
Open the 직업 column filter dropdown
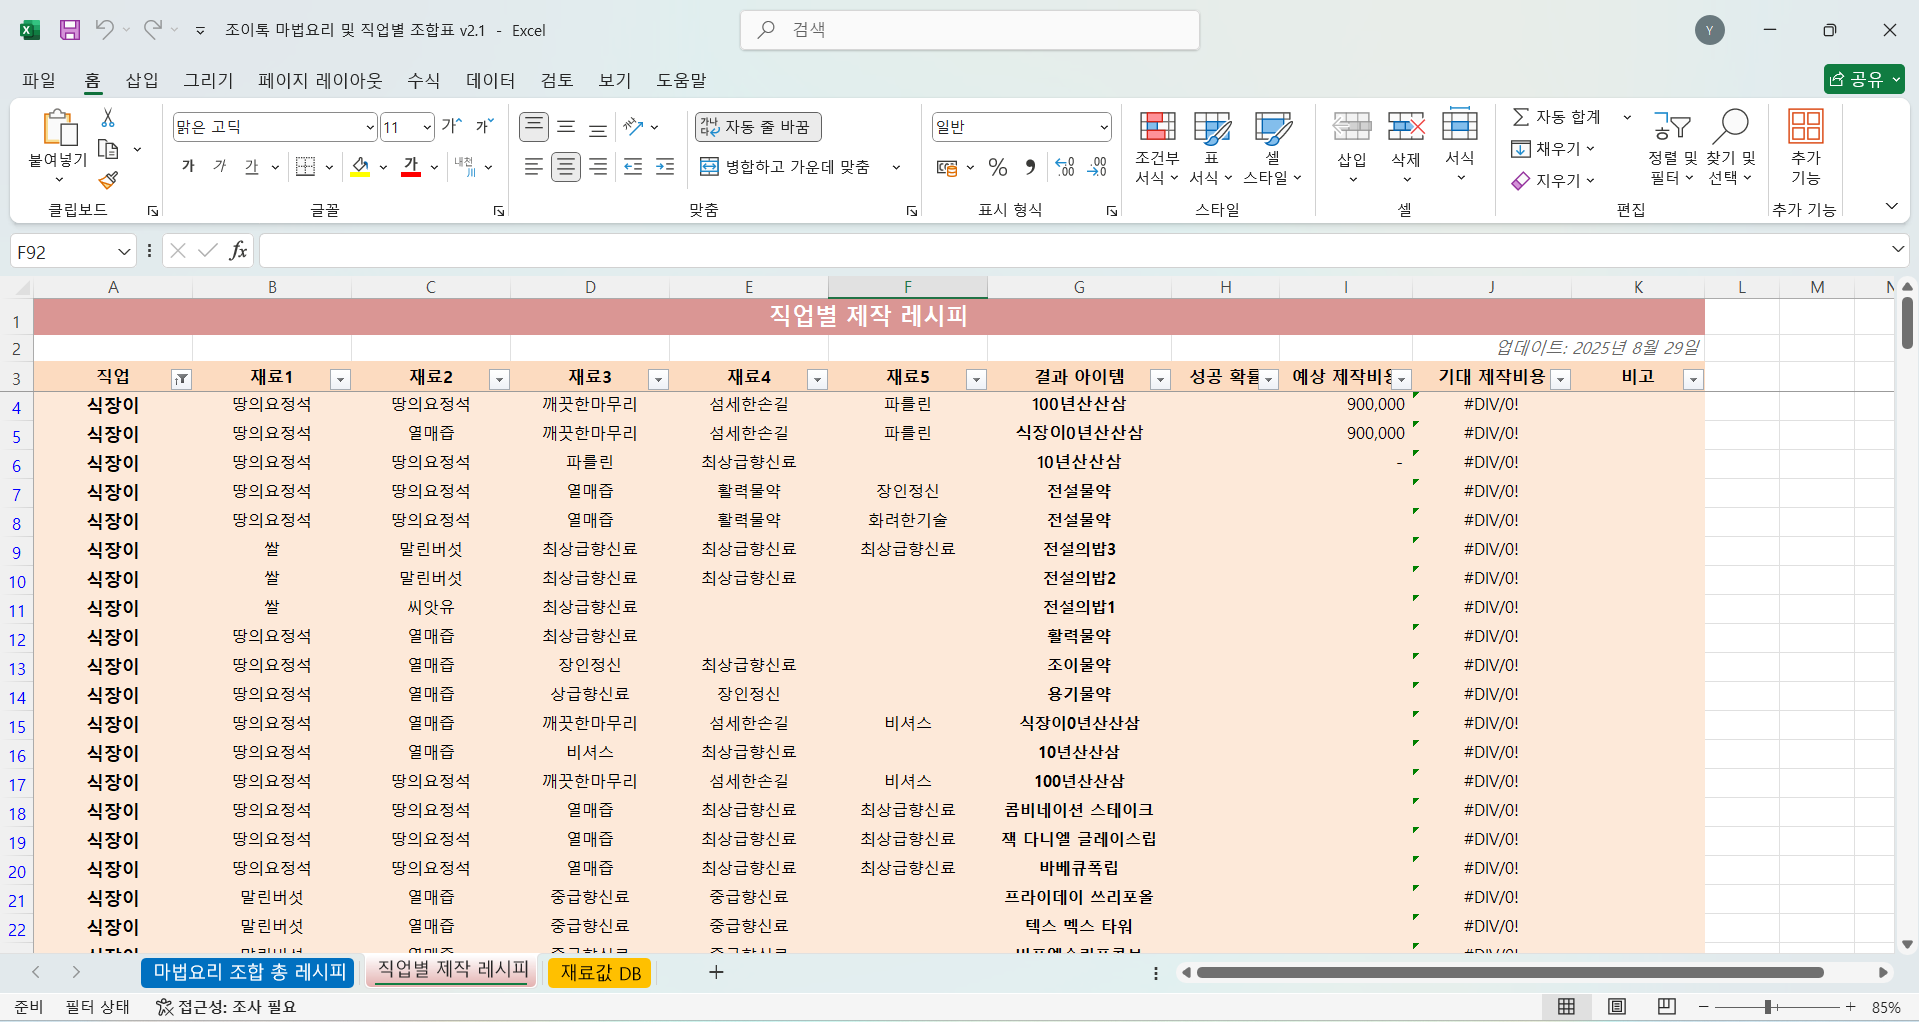[181, 379]
